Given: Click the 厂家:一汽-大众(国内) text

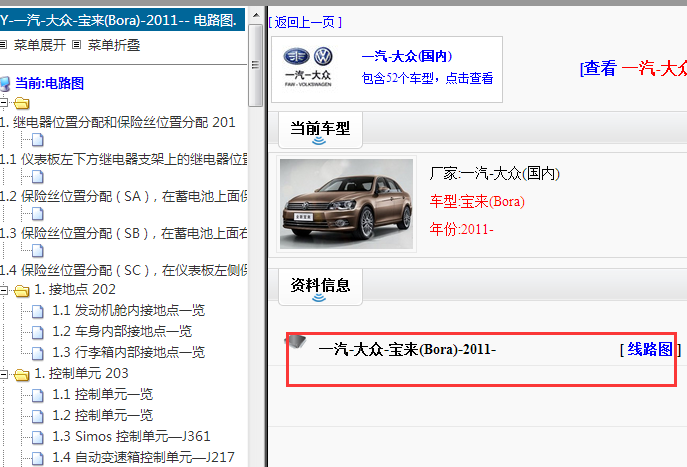Looking at the screenshot, I should pos(495,174).
